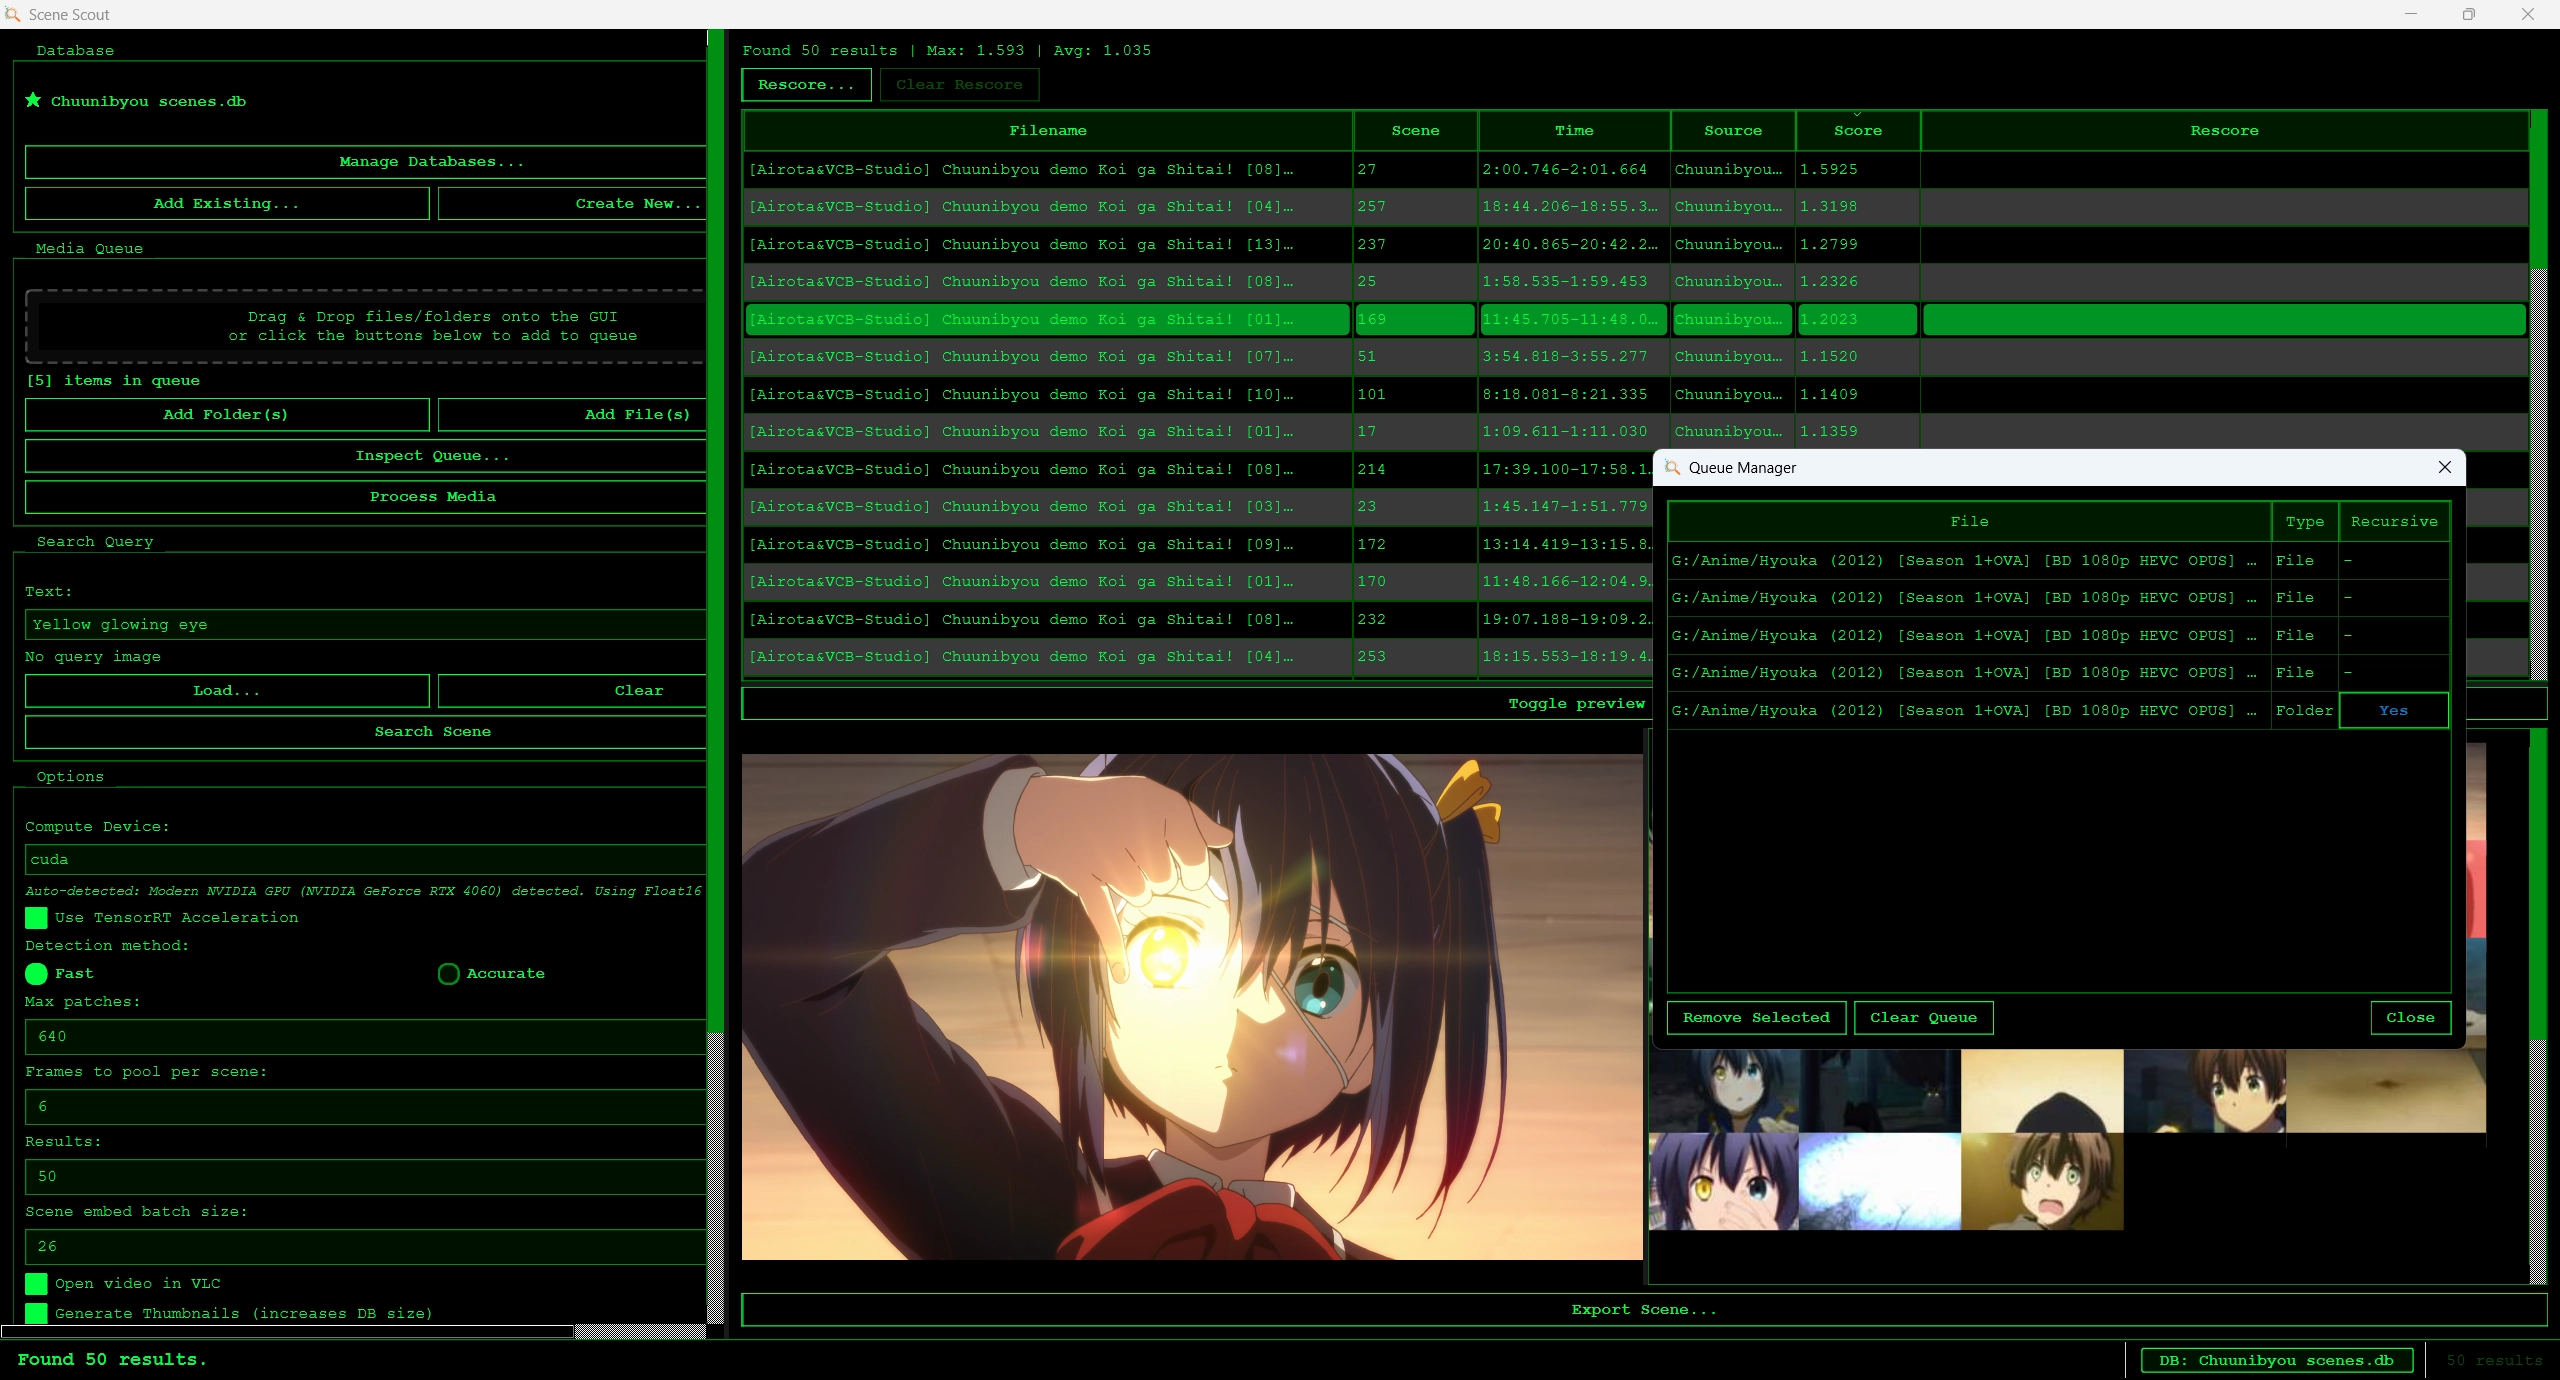Click the Add Existing database button
The width and height of the screenshot is (2560, 1380).
pyautogui.click(x=227, y=203)
